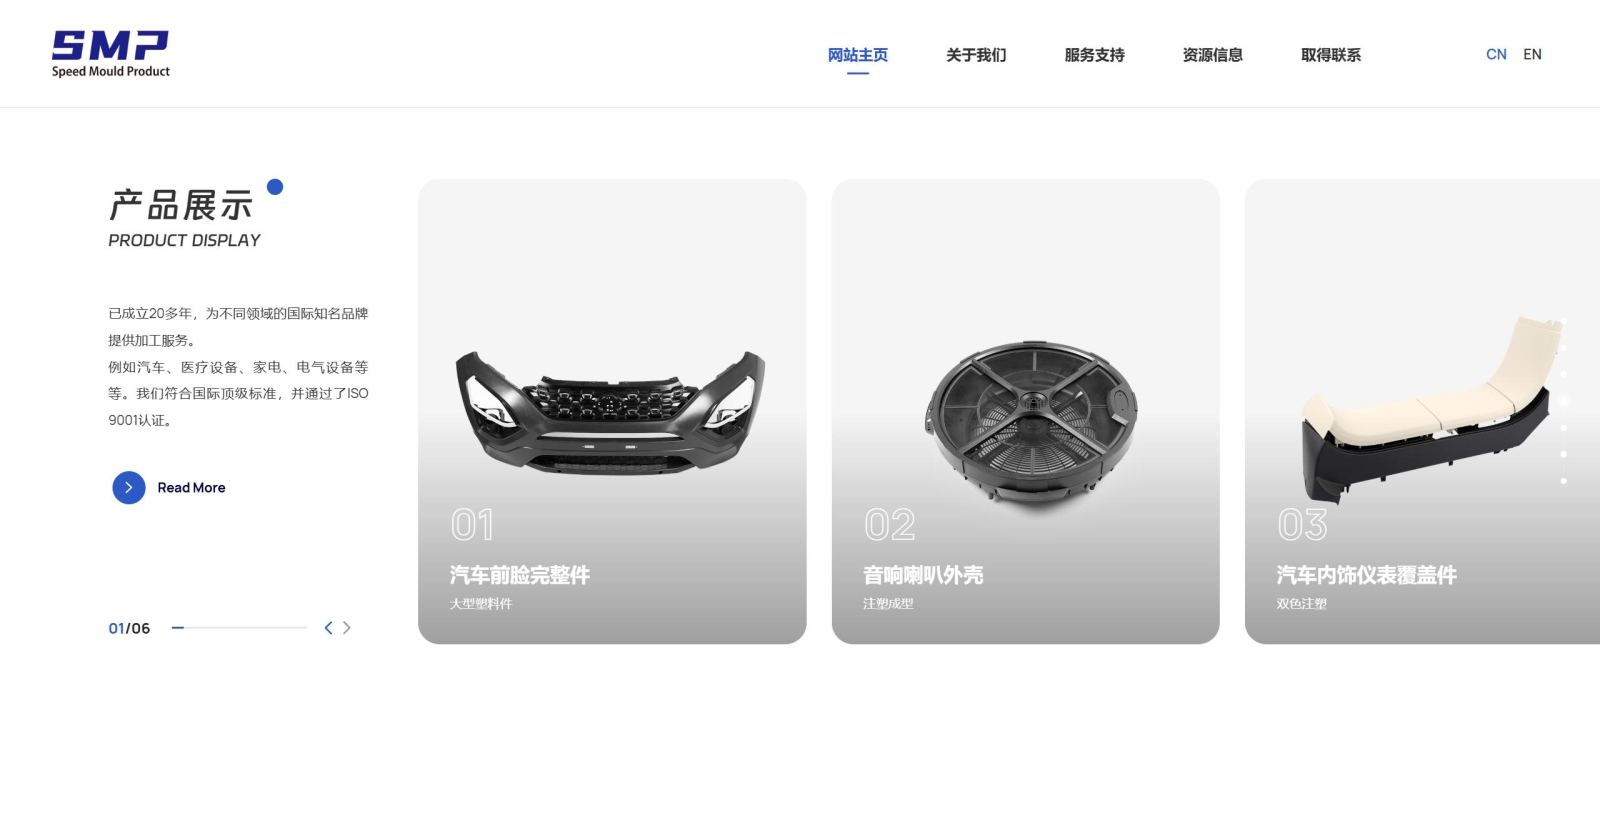Viewport: 1600px width, 823px height.
Task: Select the bottom white page indicator dot
Action: coord(1563,481)
